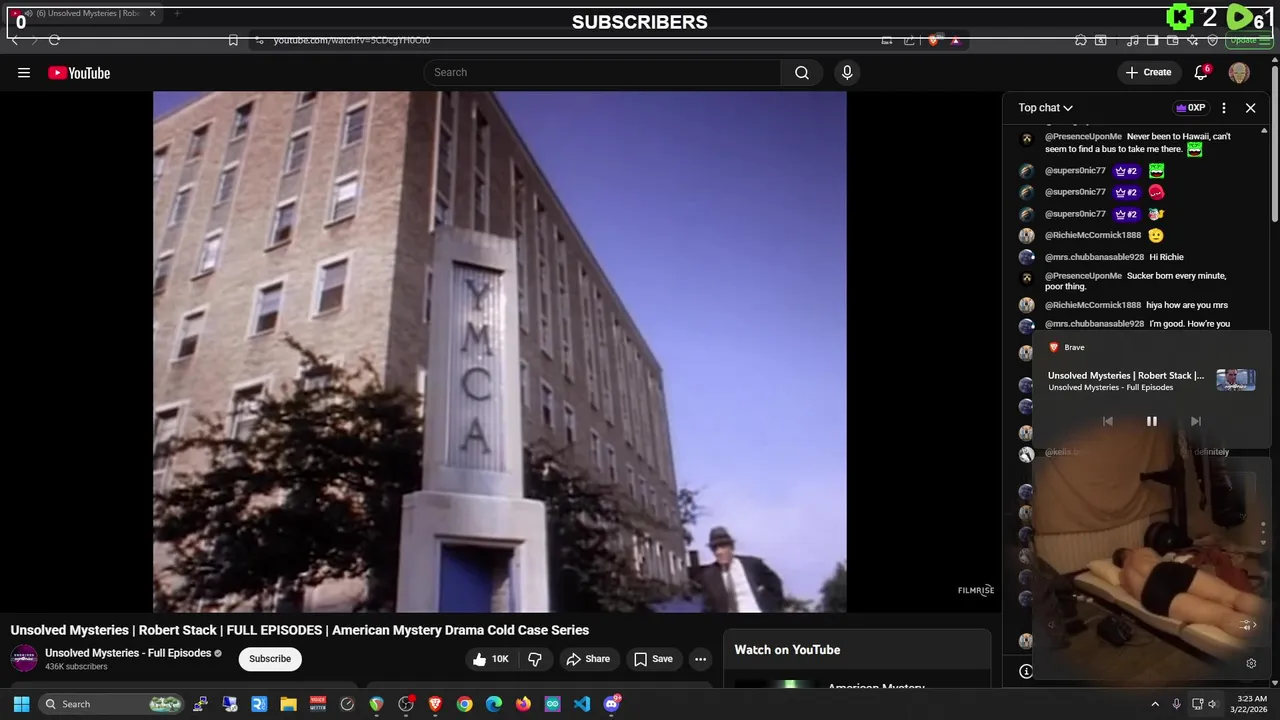Open Windows Start menu
The image size is (1280, 720).
coord(21,704)
